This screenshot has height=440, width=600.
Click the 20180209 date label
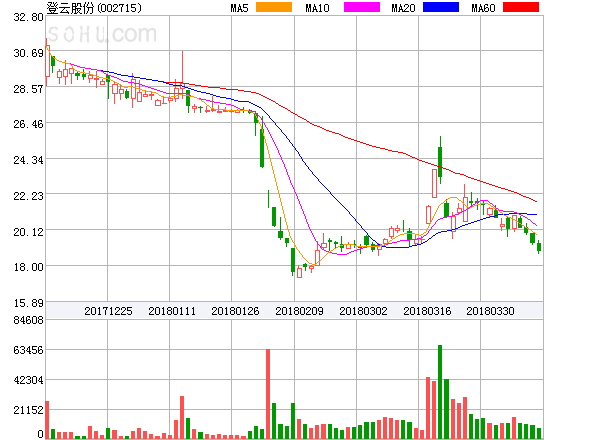point(299,311)
